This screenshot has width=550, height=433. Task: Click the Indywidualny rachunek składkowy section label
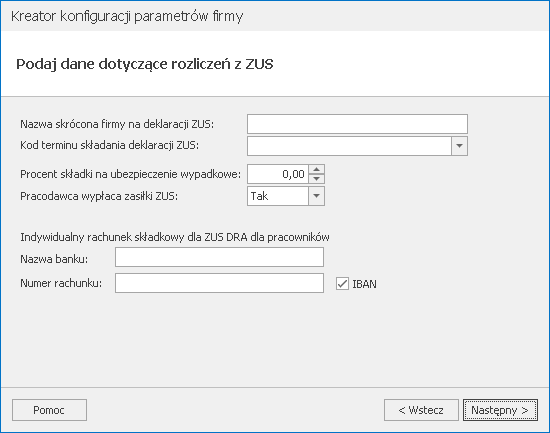(175, 238)
